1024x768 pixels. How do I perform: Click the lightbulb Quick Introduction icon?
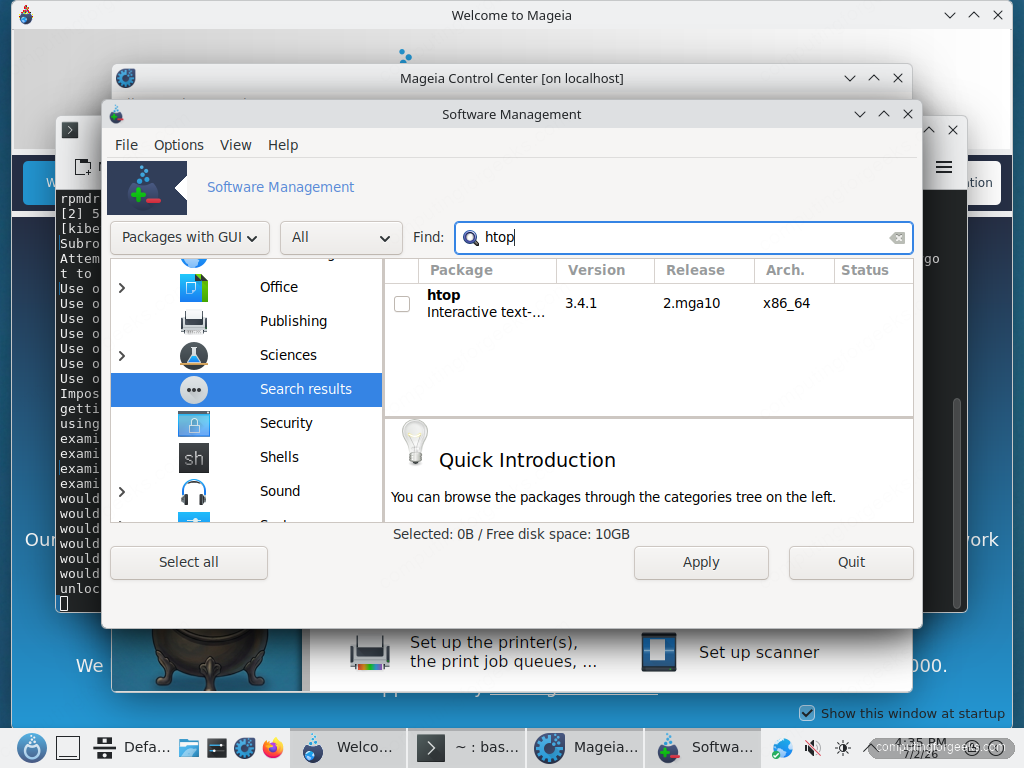(415, 443)
